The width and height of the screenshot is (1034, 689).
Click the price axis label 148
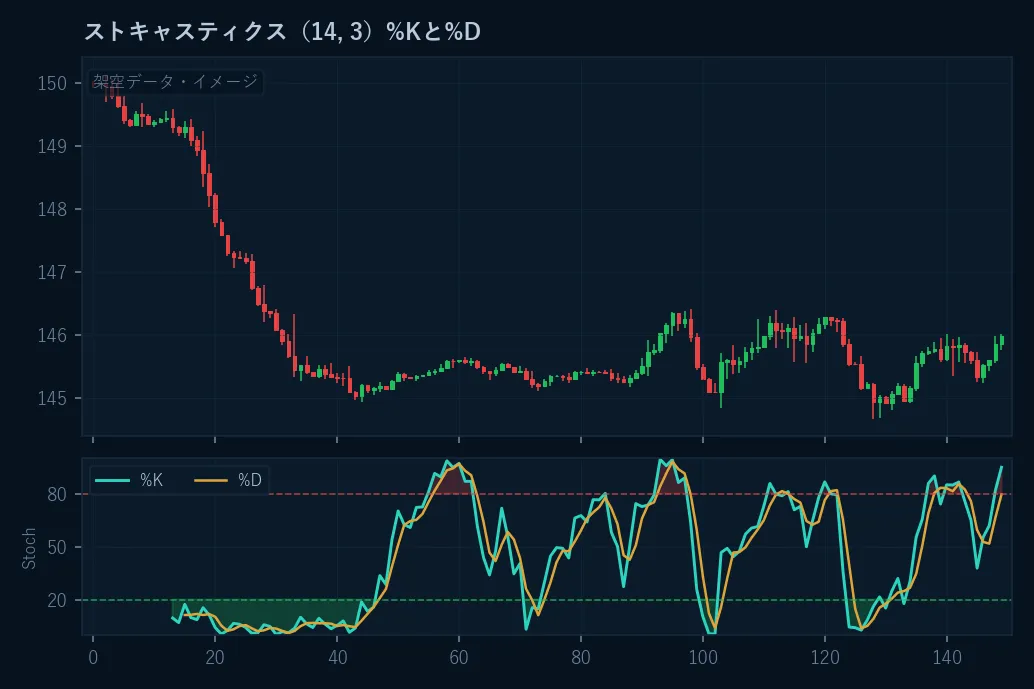click(52, 210)
